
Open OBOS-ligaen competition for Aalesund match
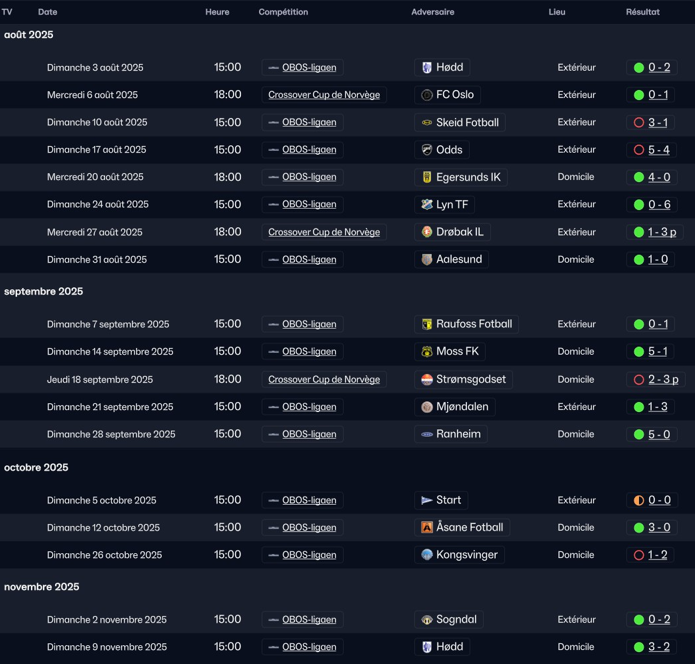pos(309,260)
